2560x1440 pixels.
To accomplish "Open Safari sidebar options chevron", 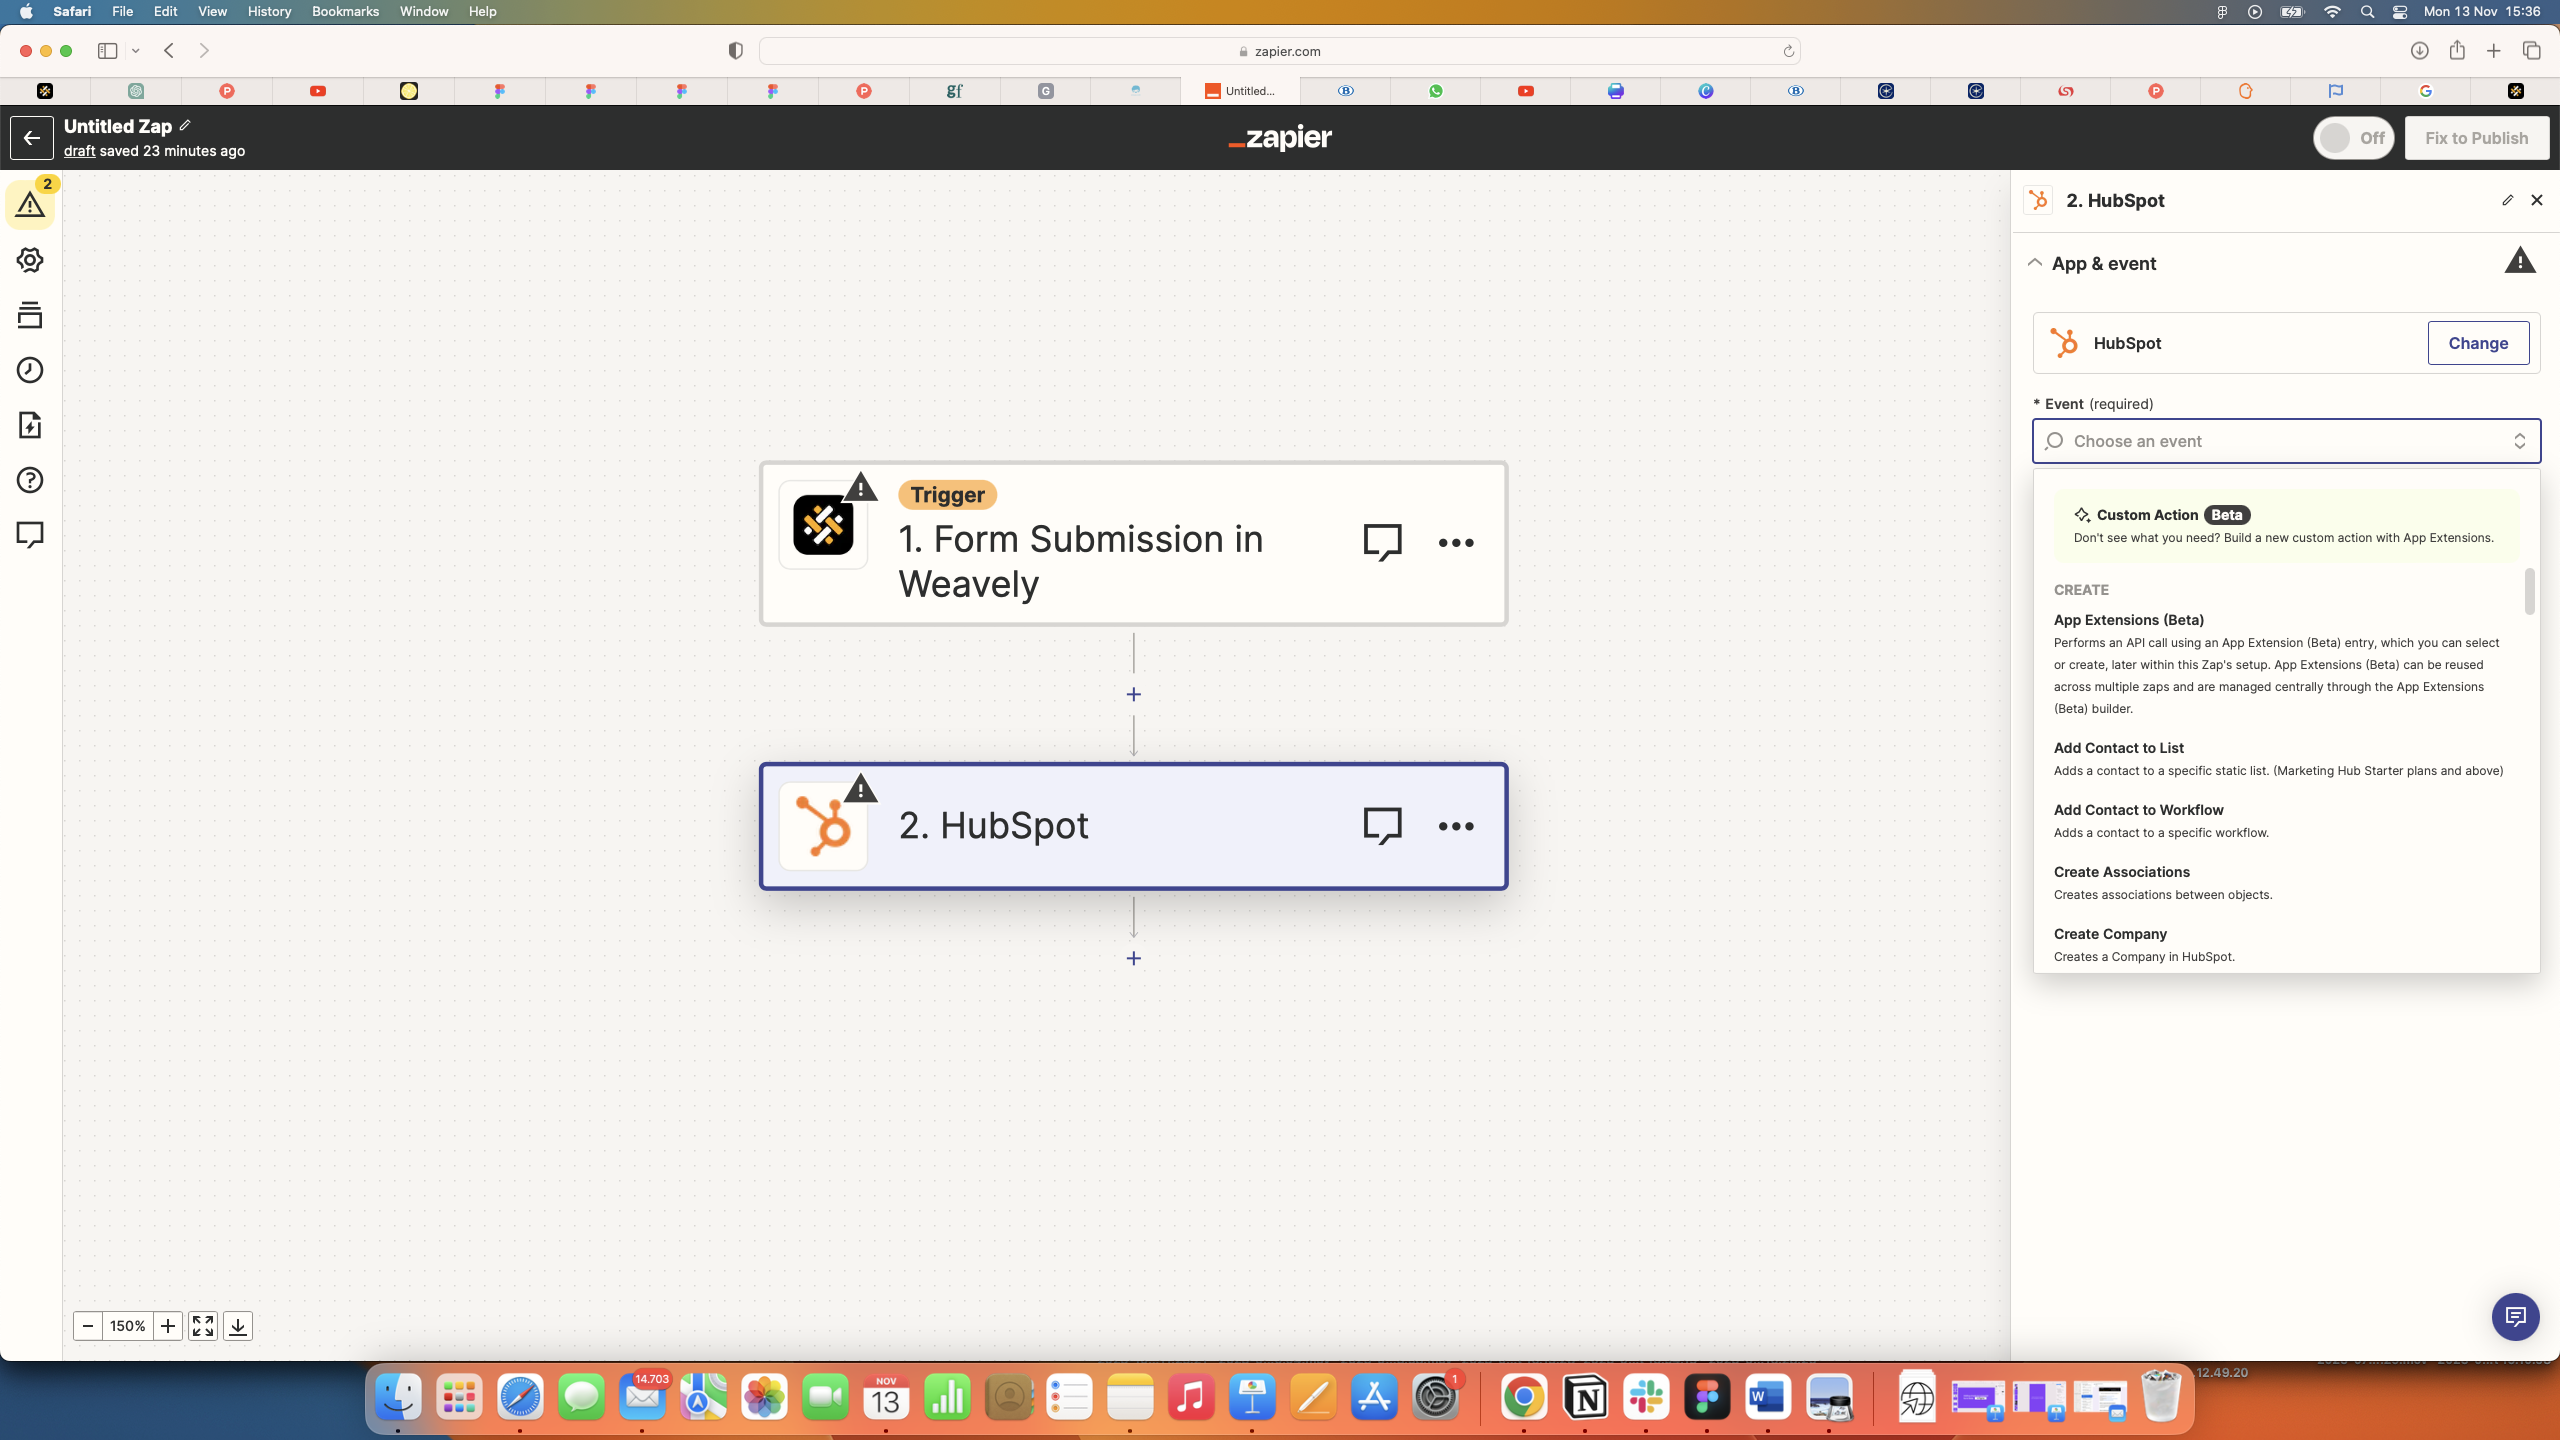I will [x=136, y=51].
